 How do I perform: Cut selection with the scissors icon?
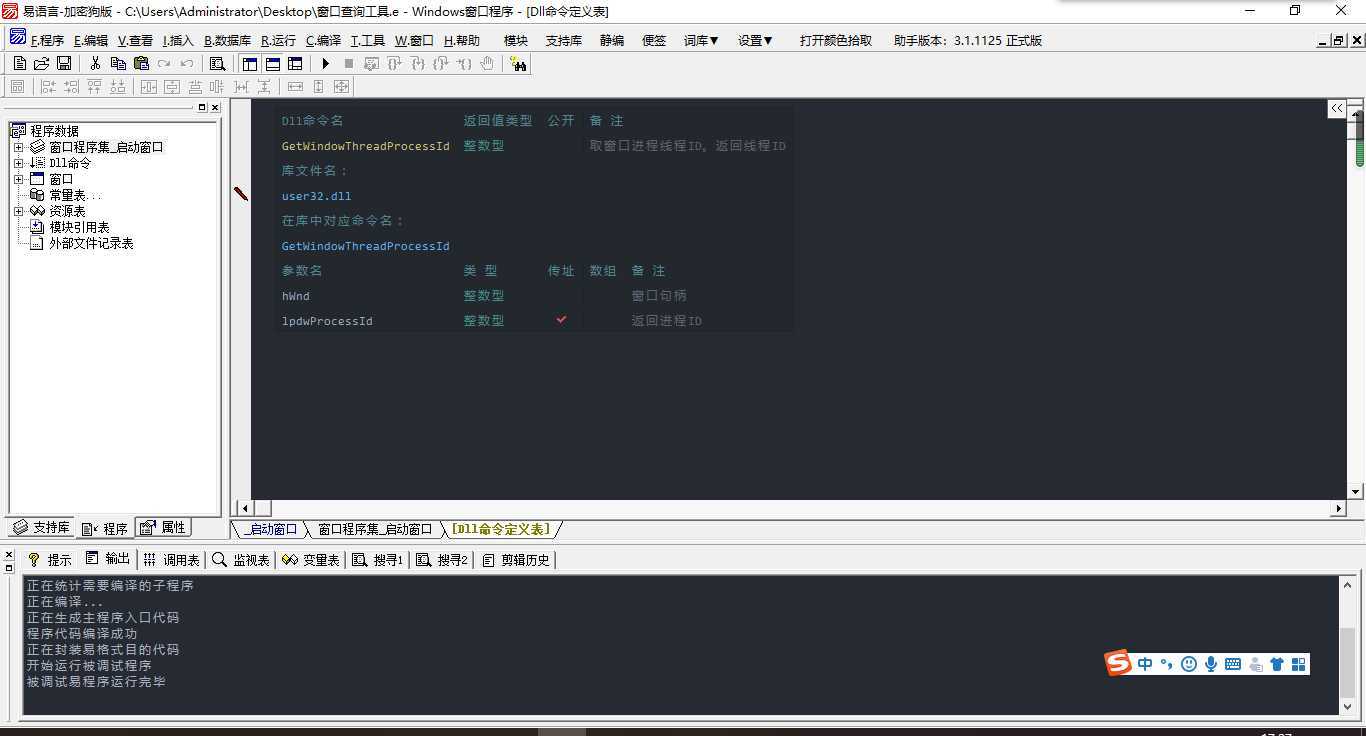click(x=95, y=63)
